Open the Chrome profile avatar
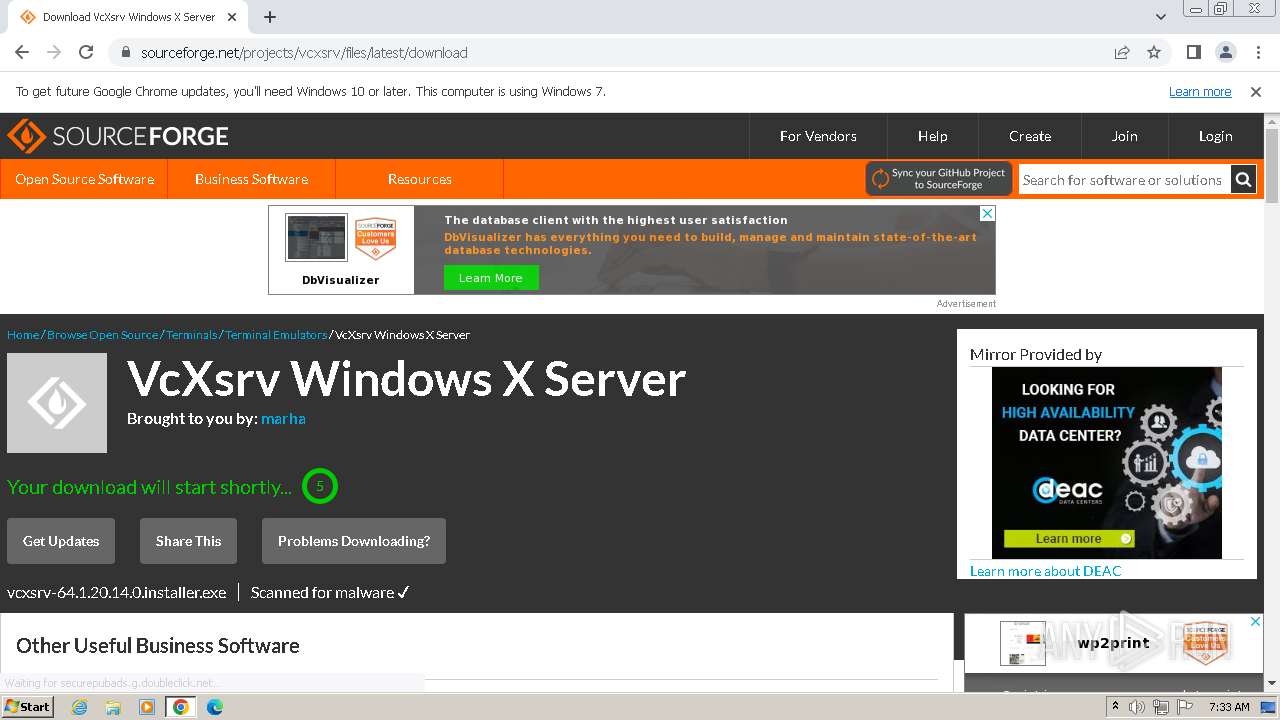1280x720 pixels. [1226, 53]
